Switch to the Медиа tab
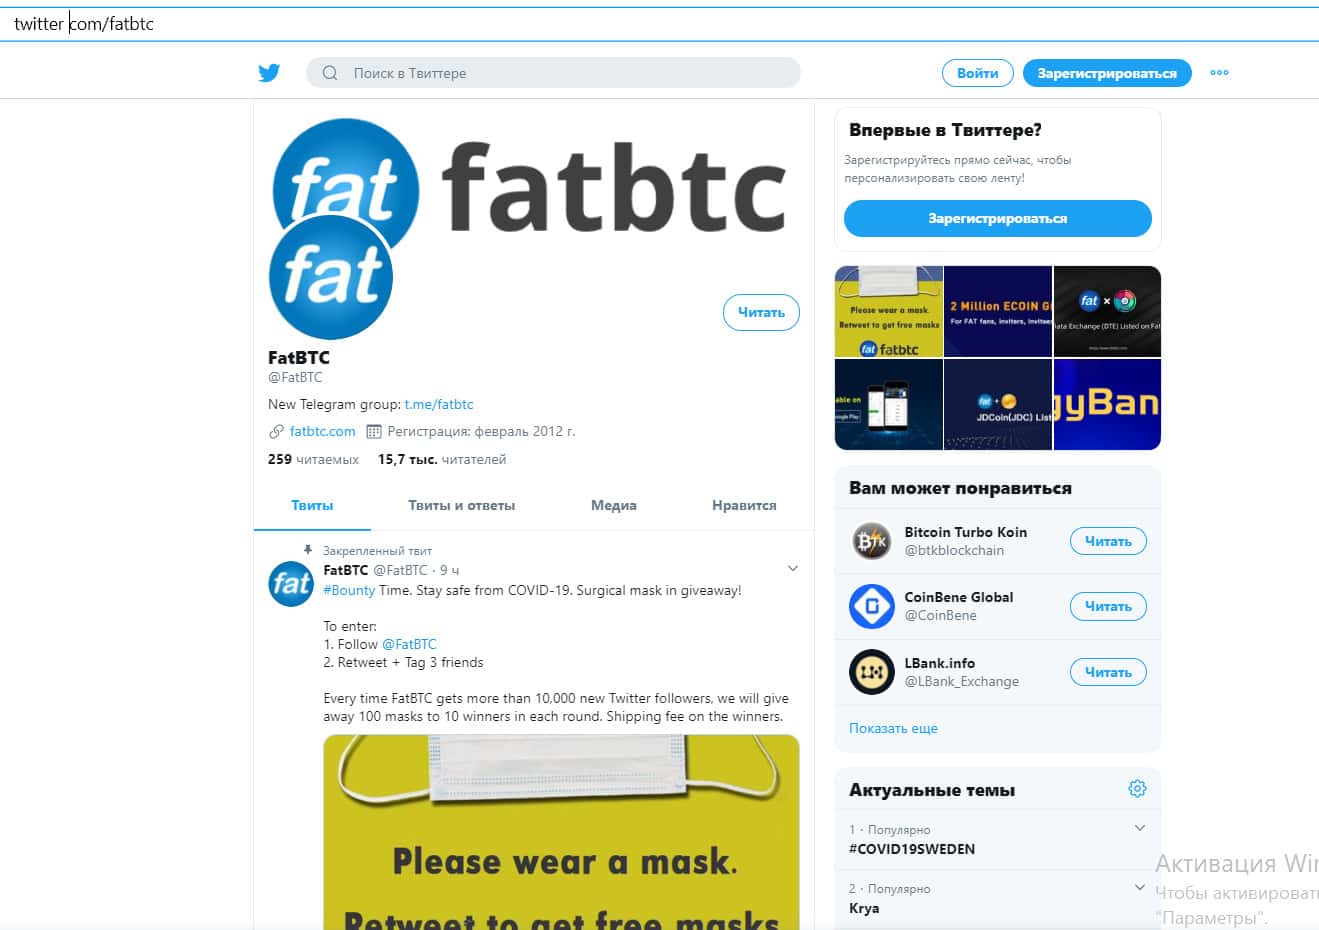The image size is (1319, 930). tap(613, 506)
